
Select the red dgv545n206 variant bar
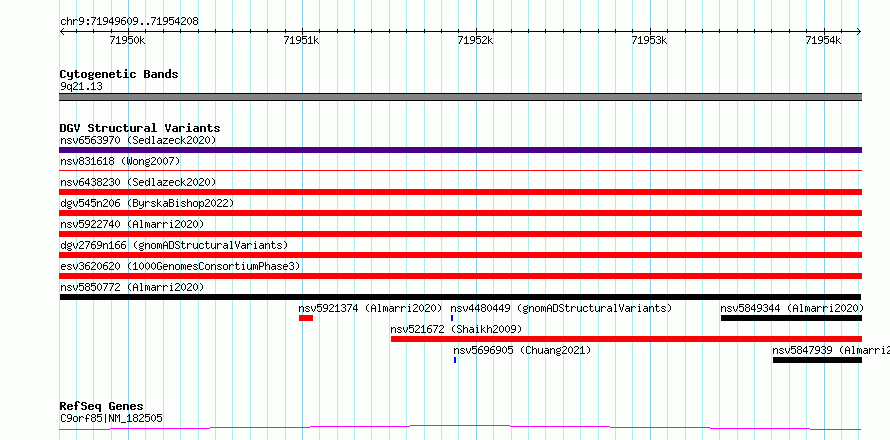point(460,213)
